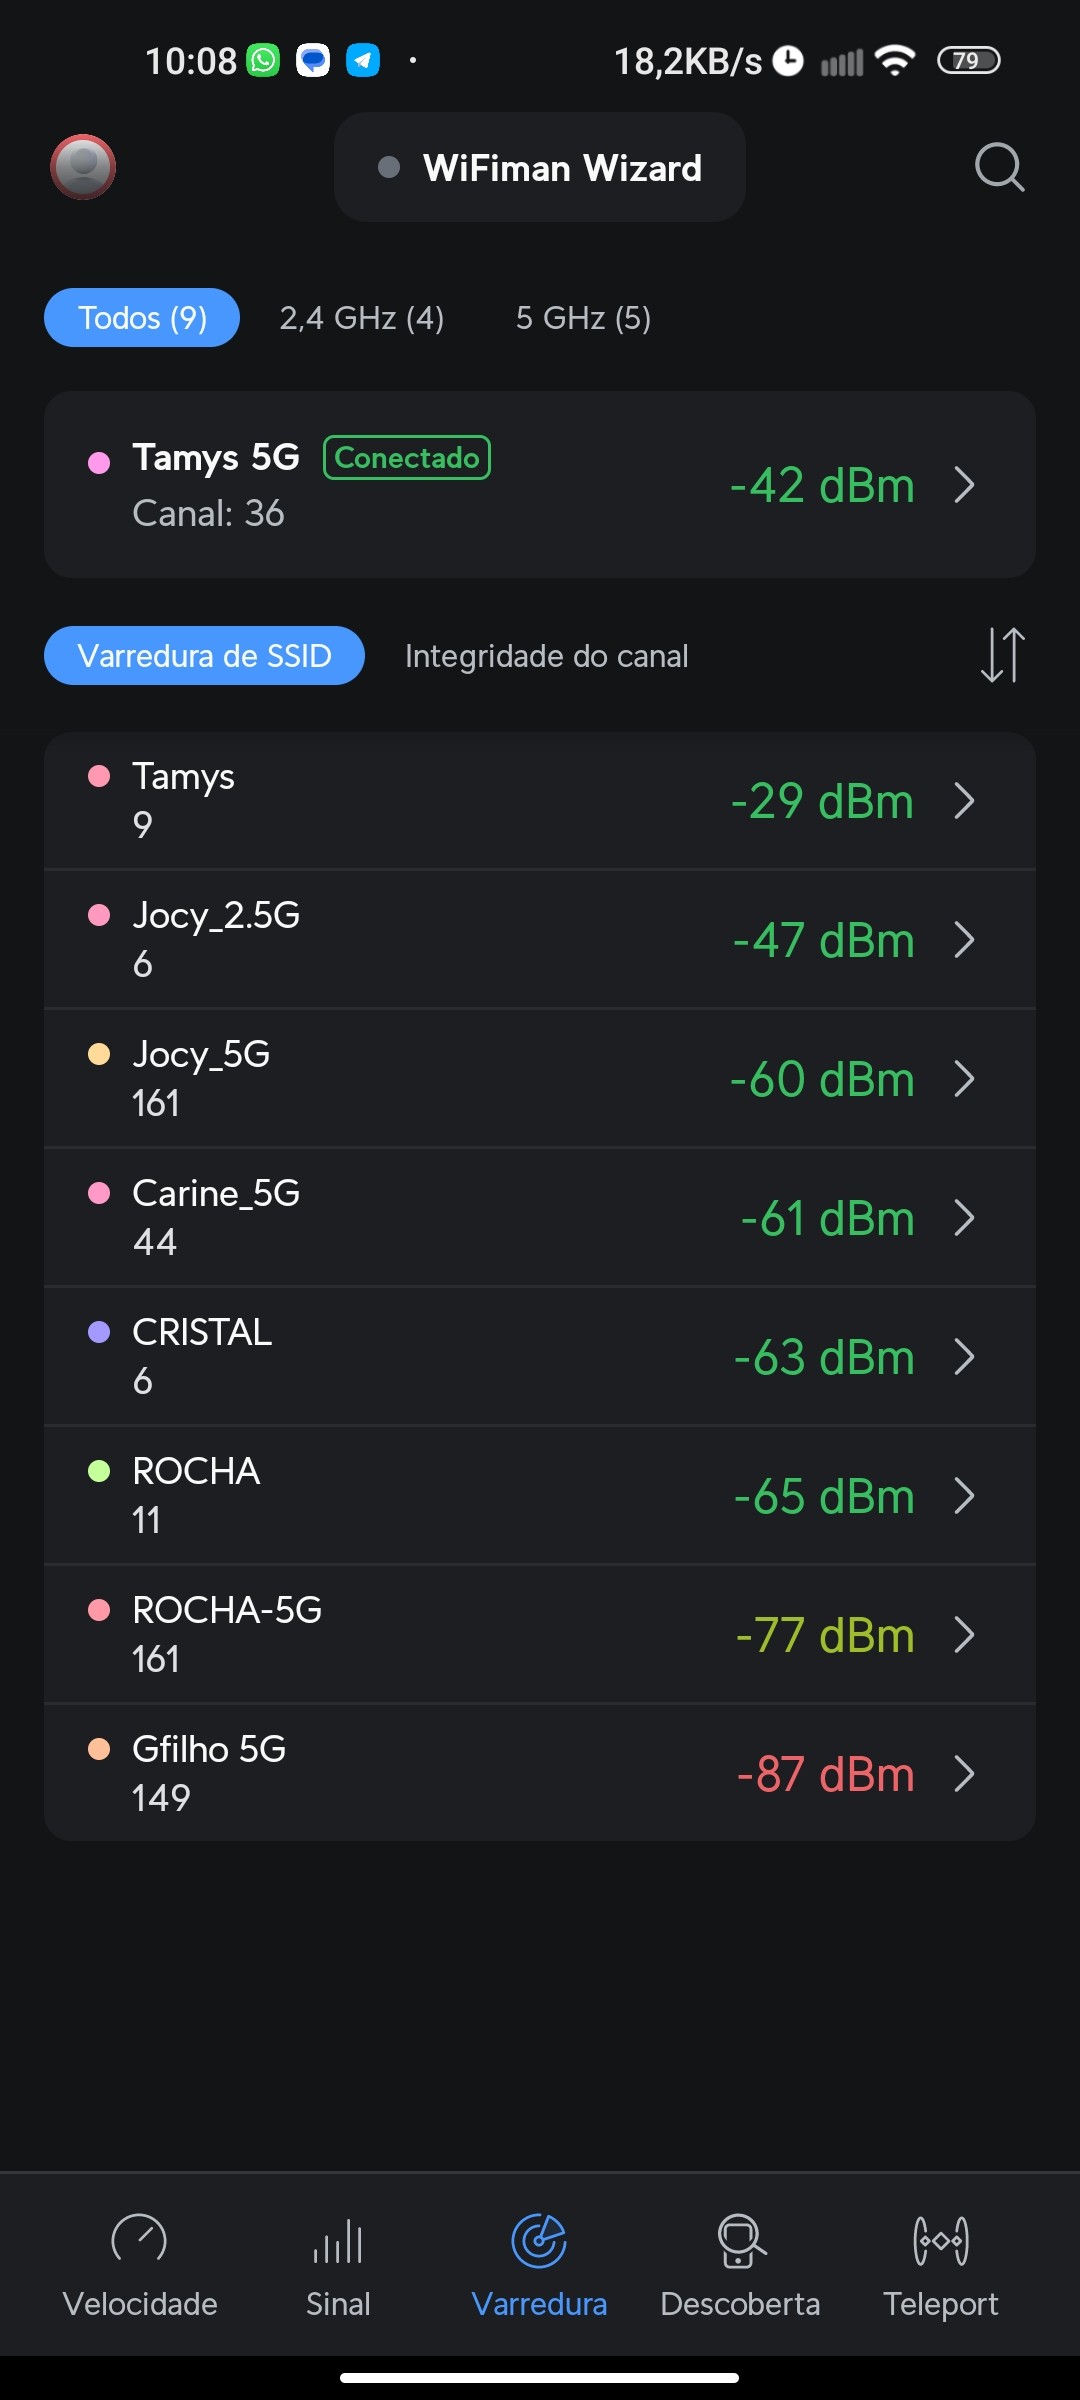Go to the Sinal signal bars icon
This screenshot has width=1080, height=2400.
pos(338,2240)
